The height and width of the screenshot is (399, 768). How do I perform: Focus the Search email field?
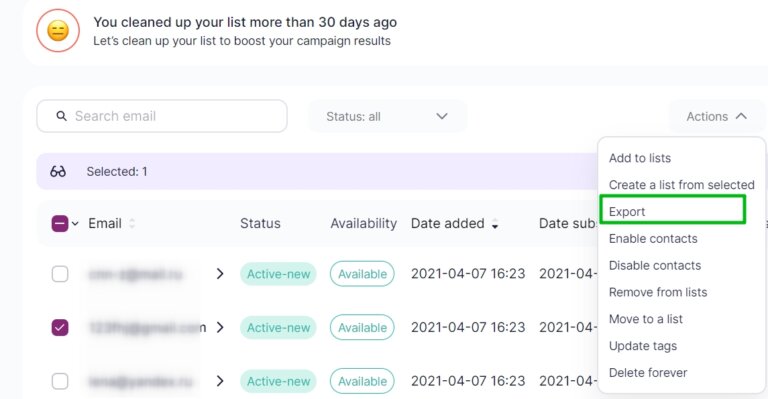(x=162, y=116)
